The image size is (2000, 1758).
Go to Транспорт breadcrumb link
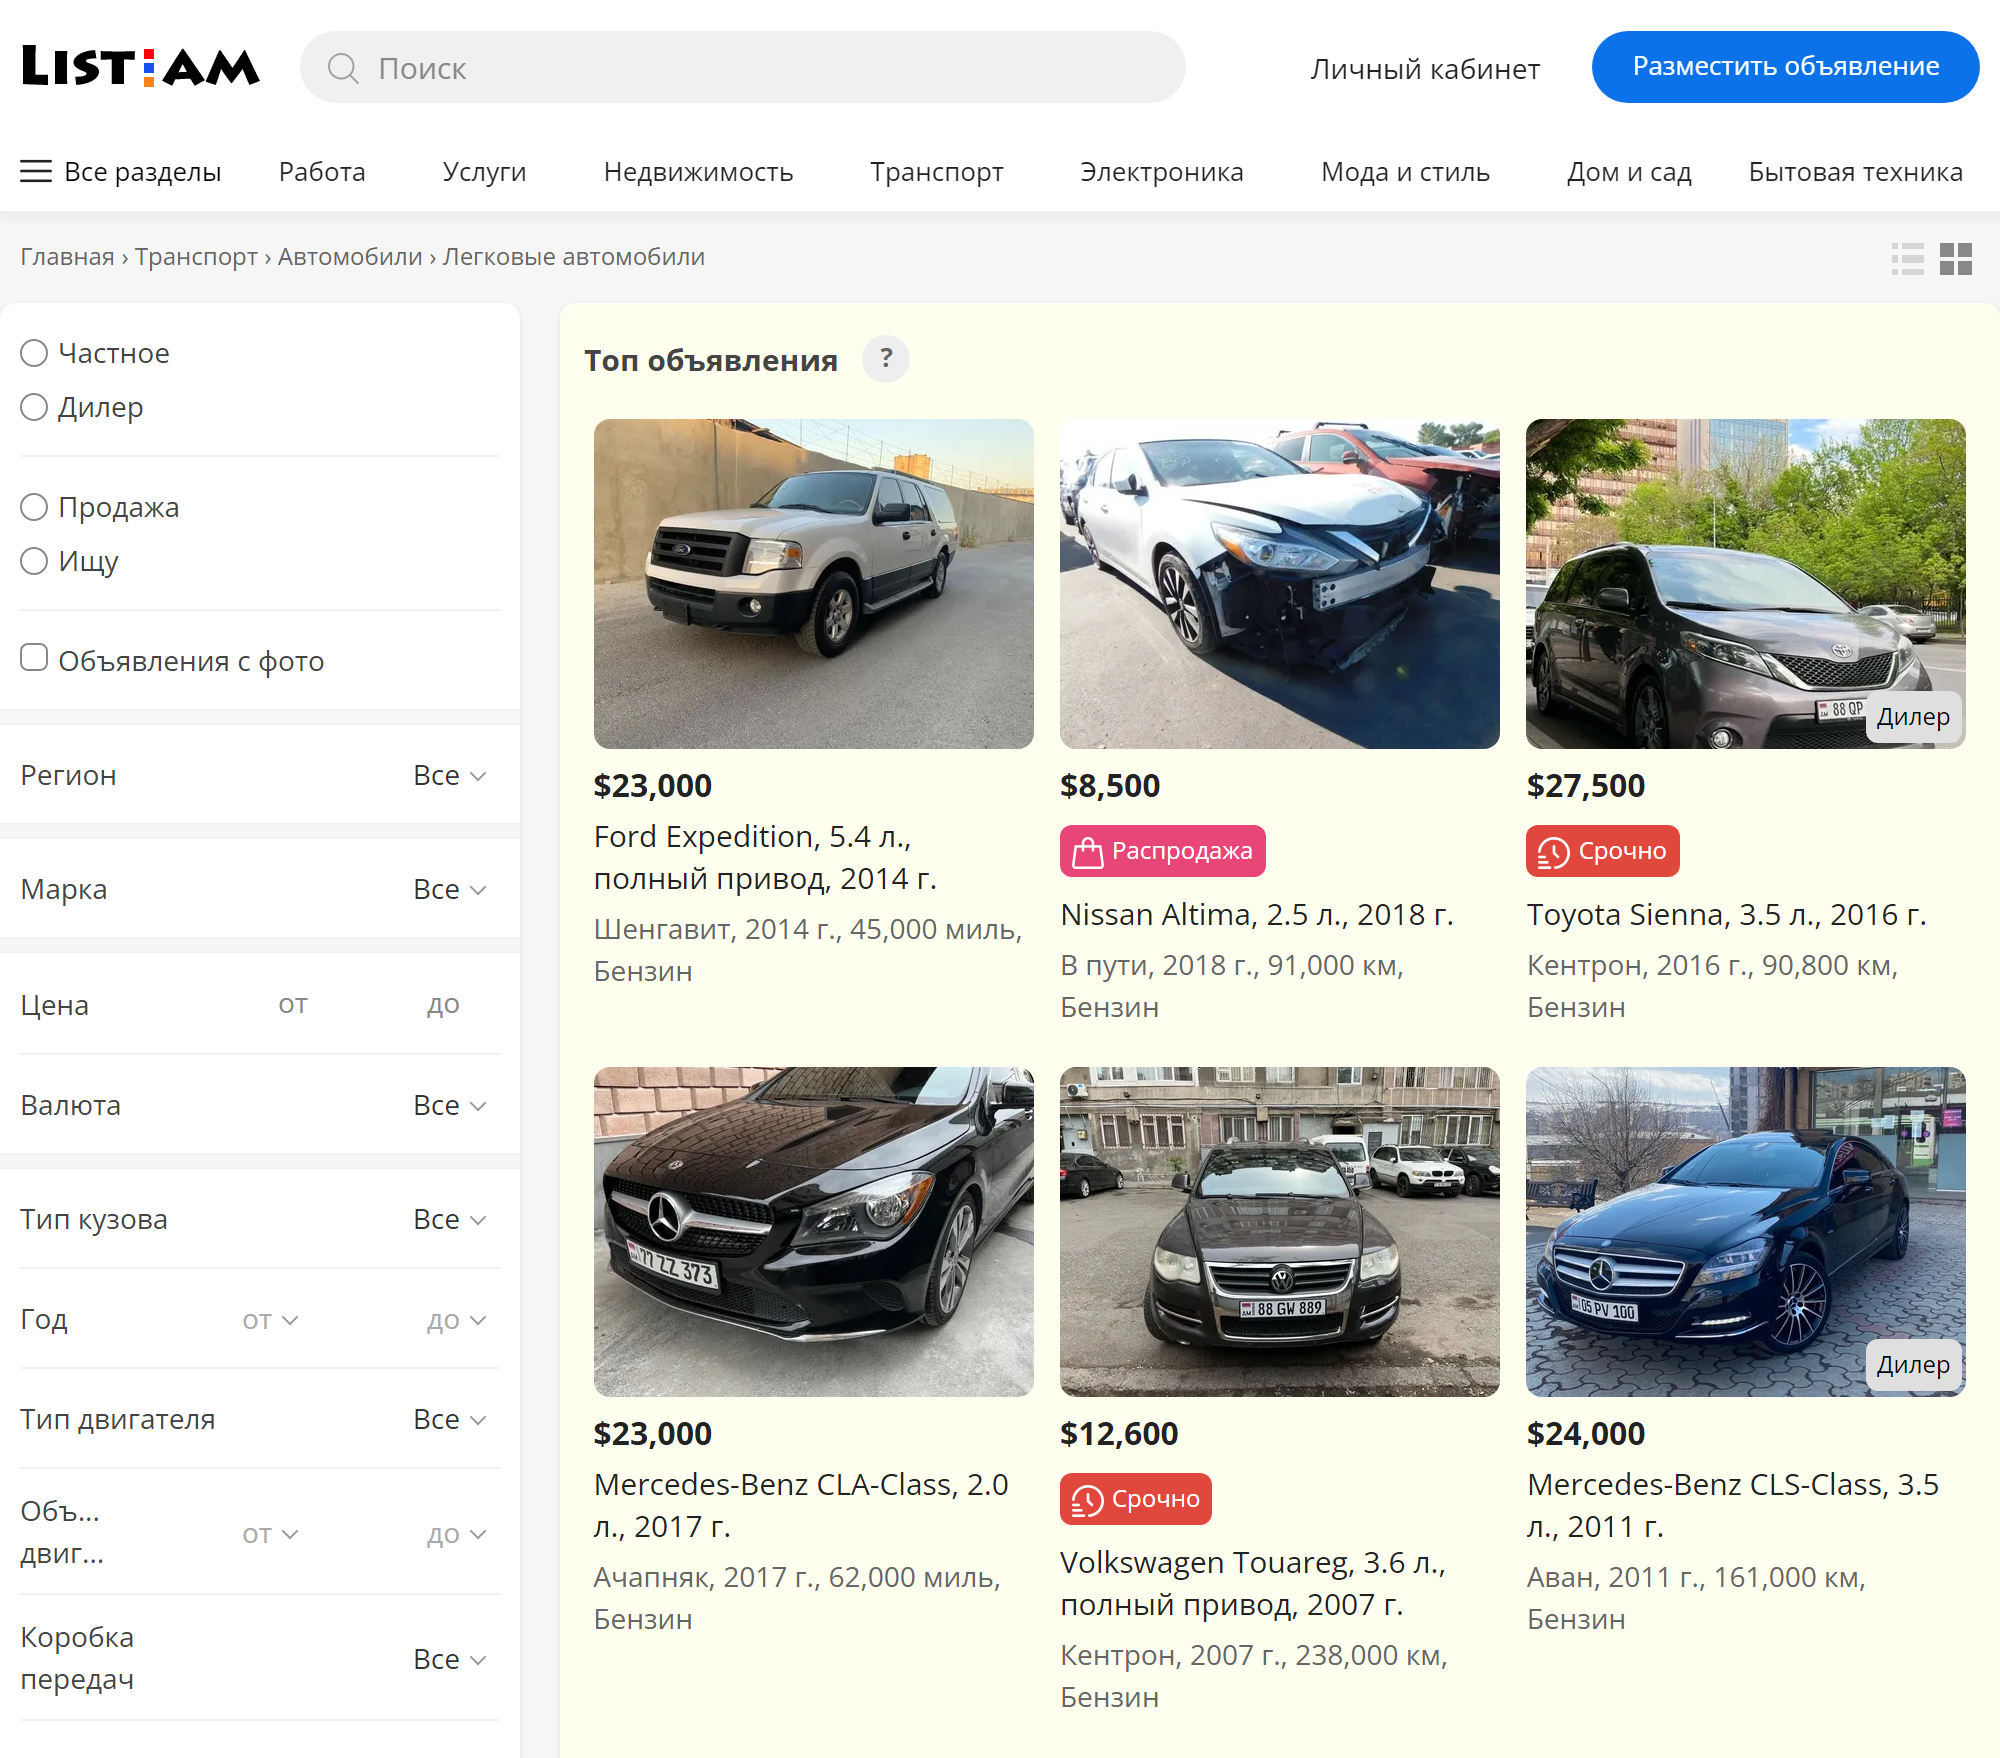pos(196,257)
